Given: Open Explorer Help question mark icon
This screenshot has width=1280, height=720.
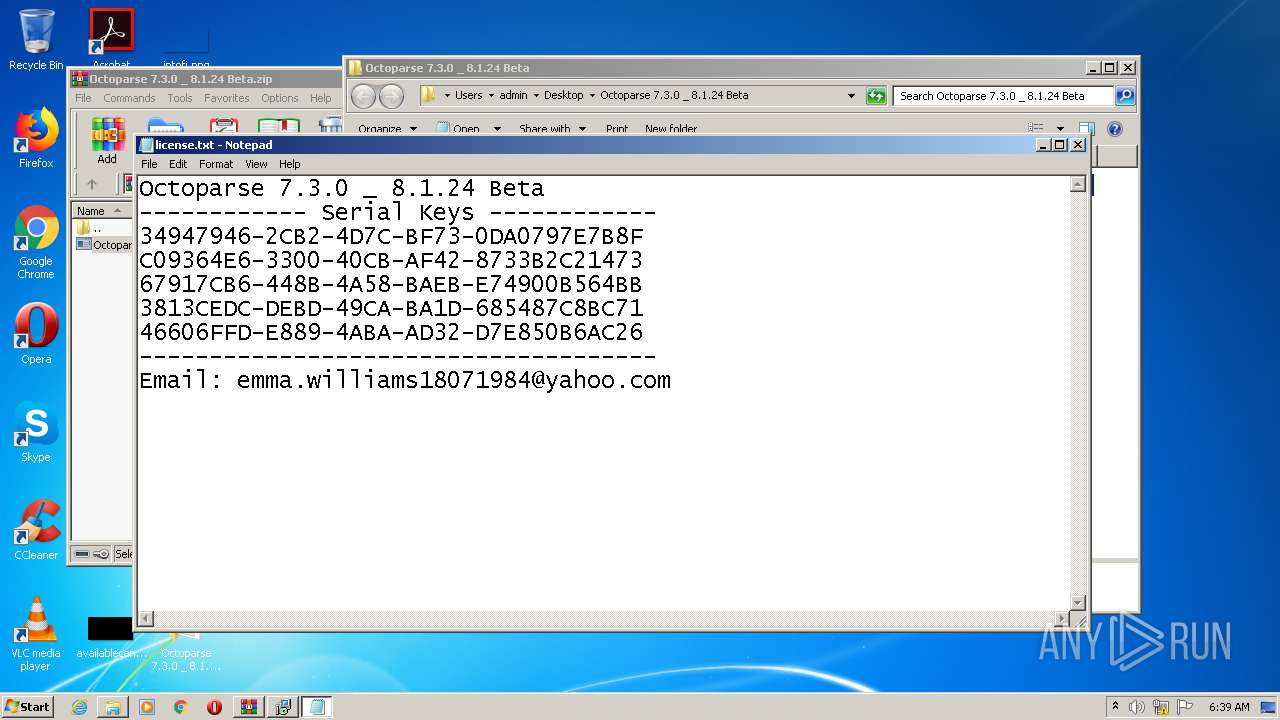Looking at the screenshot, I should (1115, 129).
